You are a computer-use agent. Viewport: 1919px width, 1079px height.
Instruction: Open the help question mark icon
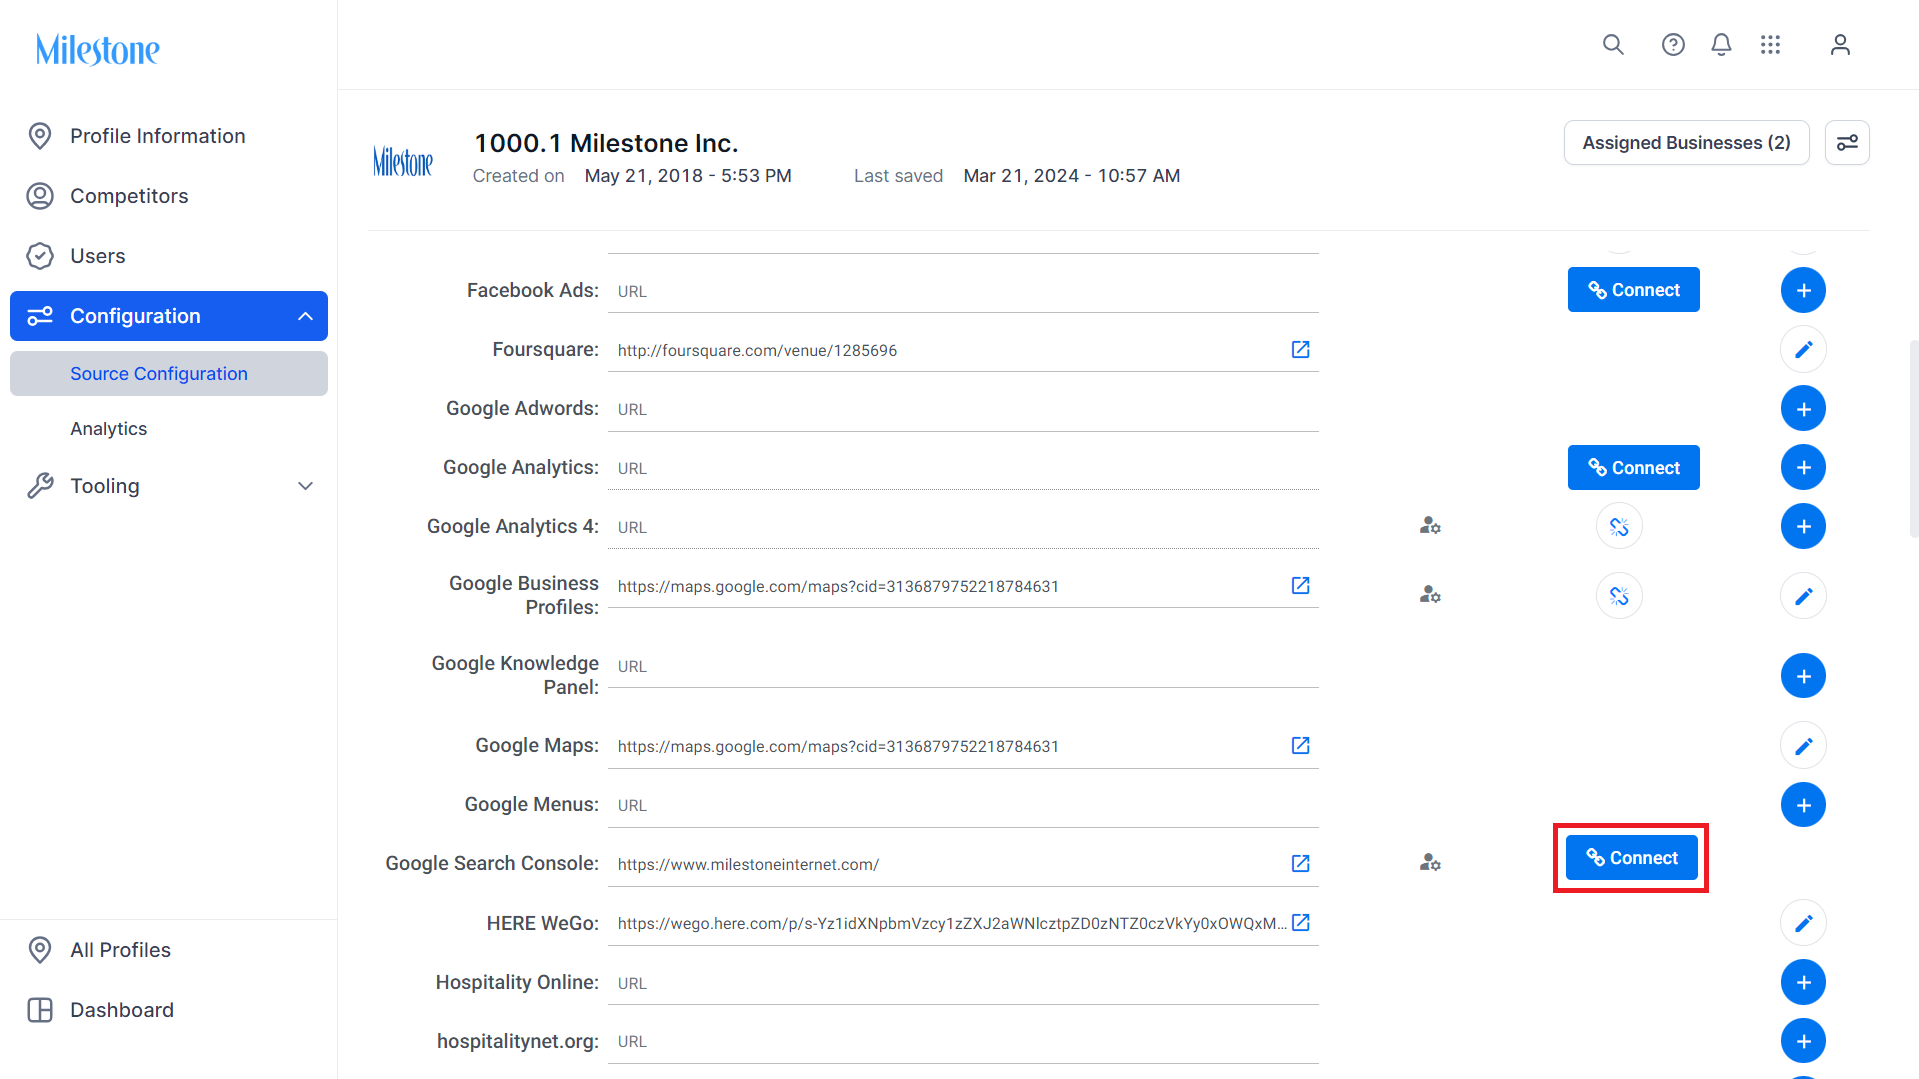1673,45
